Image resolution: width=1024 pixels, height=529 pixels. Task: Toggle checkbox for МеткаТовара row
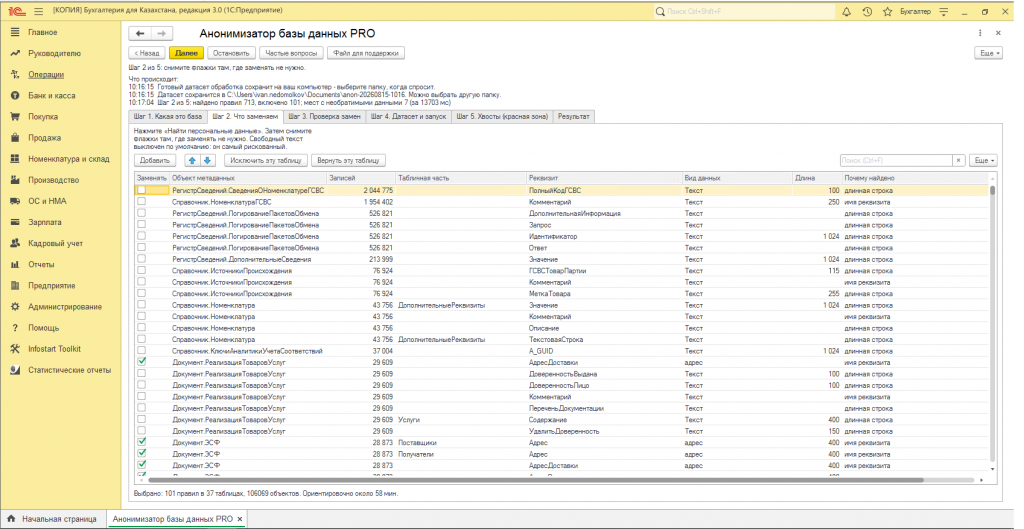coord(141,293)
